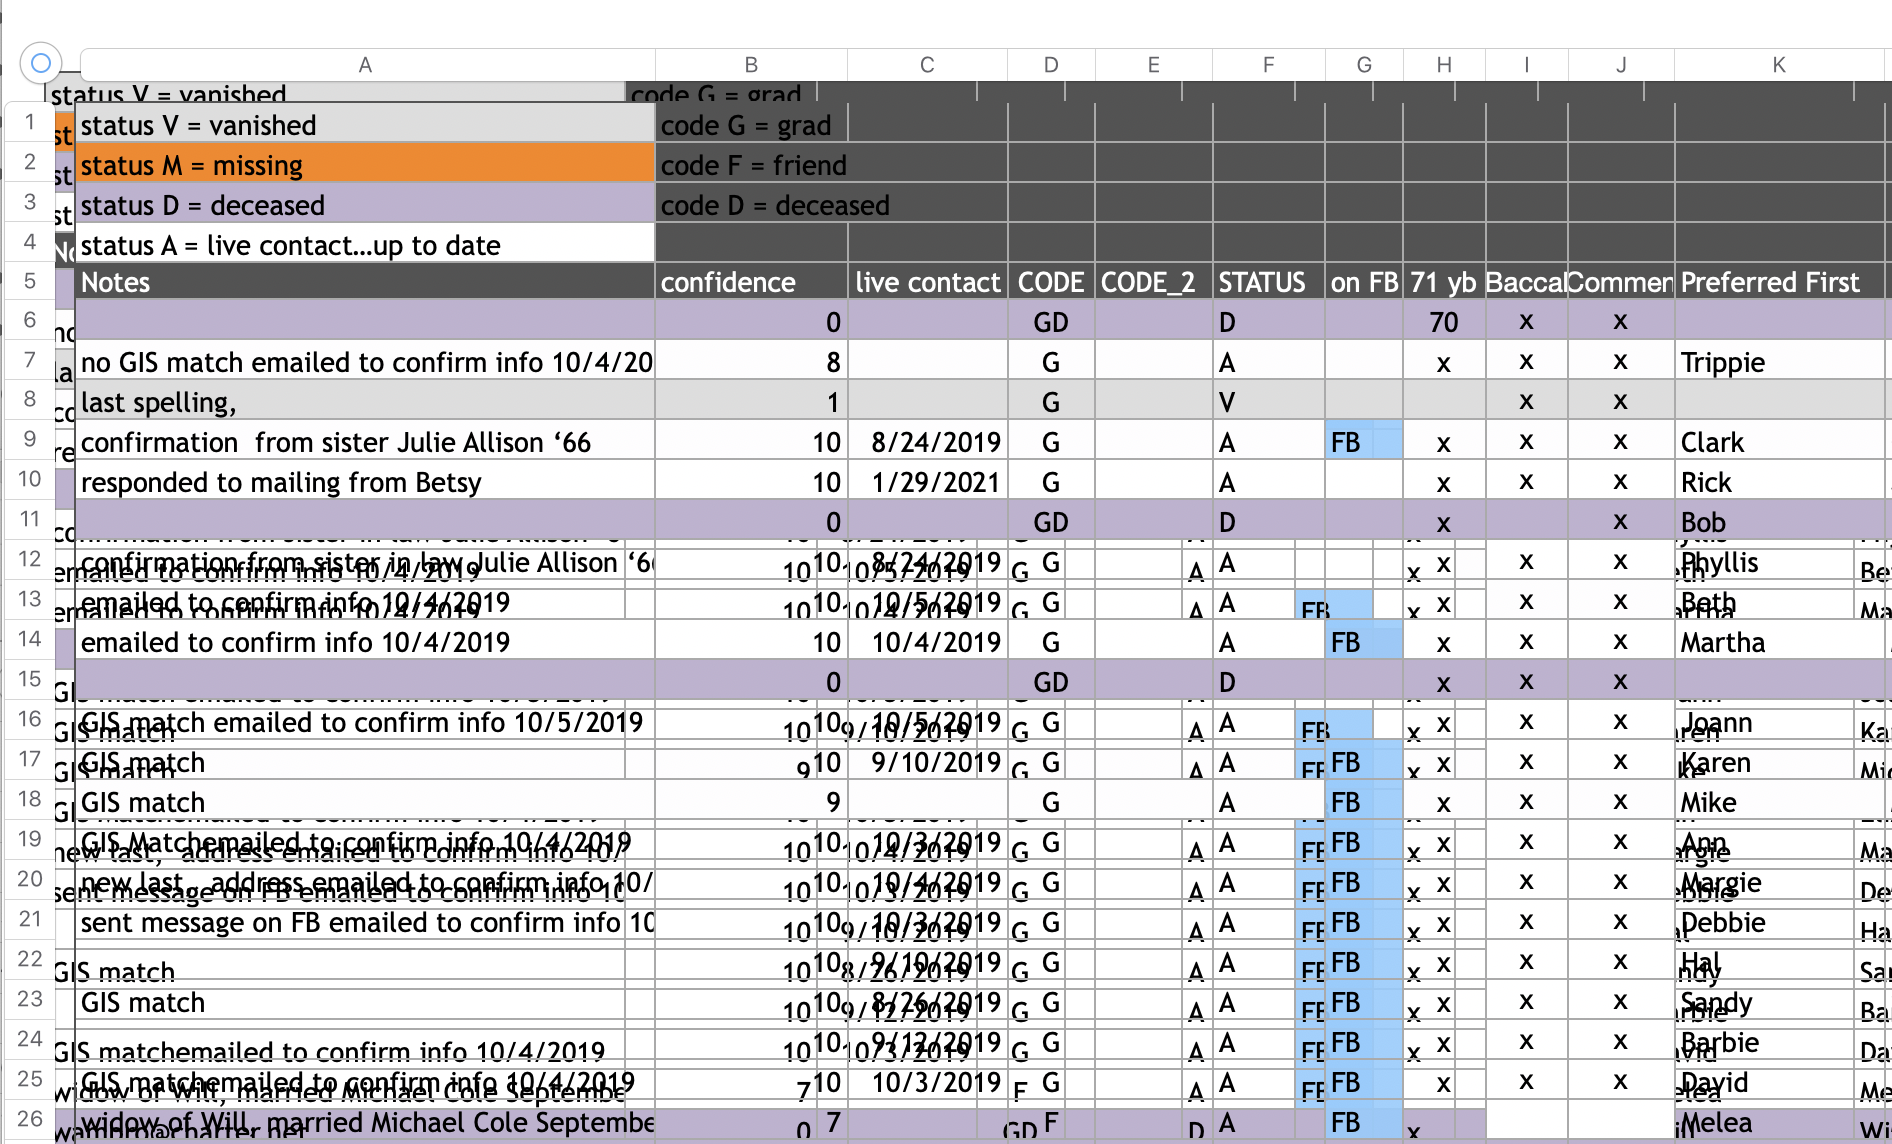Click confidence value '8' in Trippie's row

pos(751,362)
